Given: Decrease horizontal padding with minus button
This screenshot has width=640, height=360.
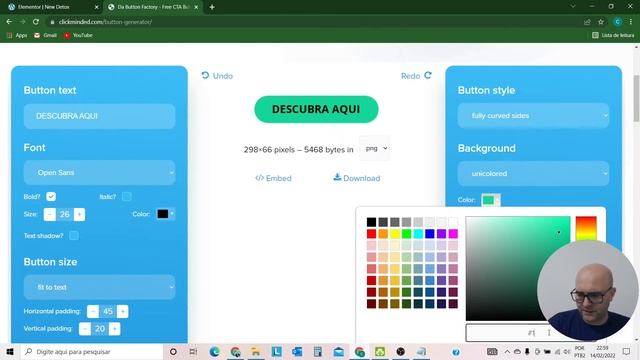Looking at the screenshot, I should point(93,311).
